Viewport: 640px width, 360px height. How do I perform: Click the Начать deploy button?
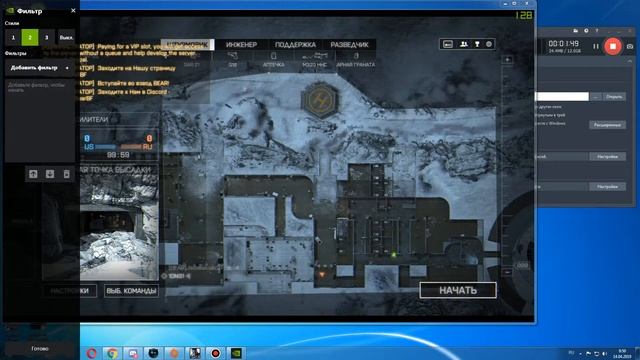pyautogui.click(x=458, y=290)
